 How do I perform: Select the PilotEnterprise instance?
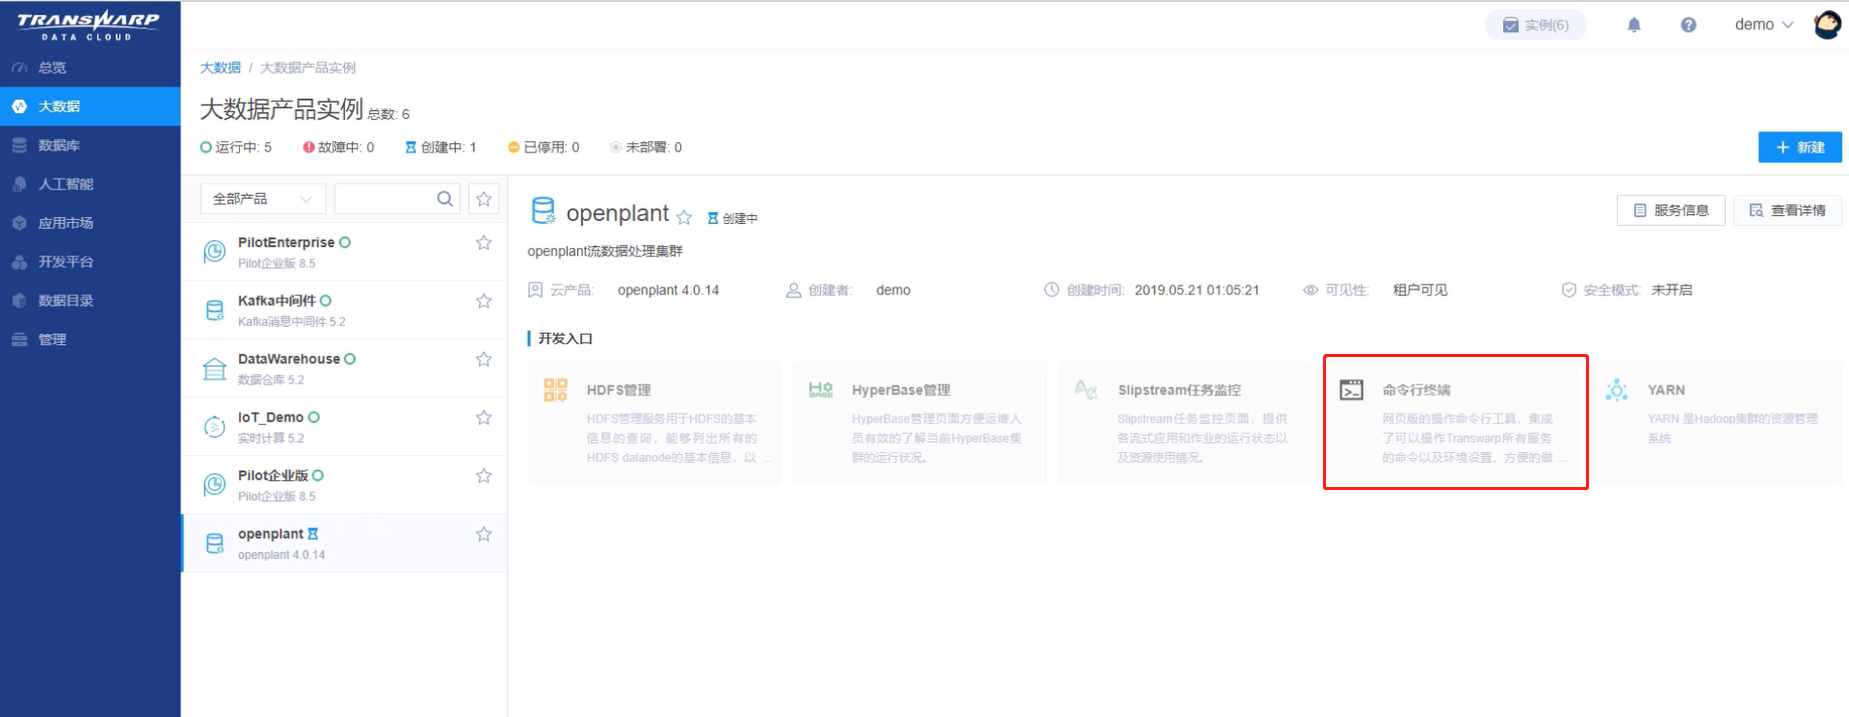(345, 252)
